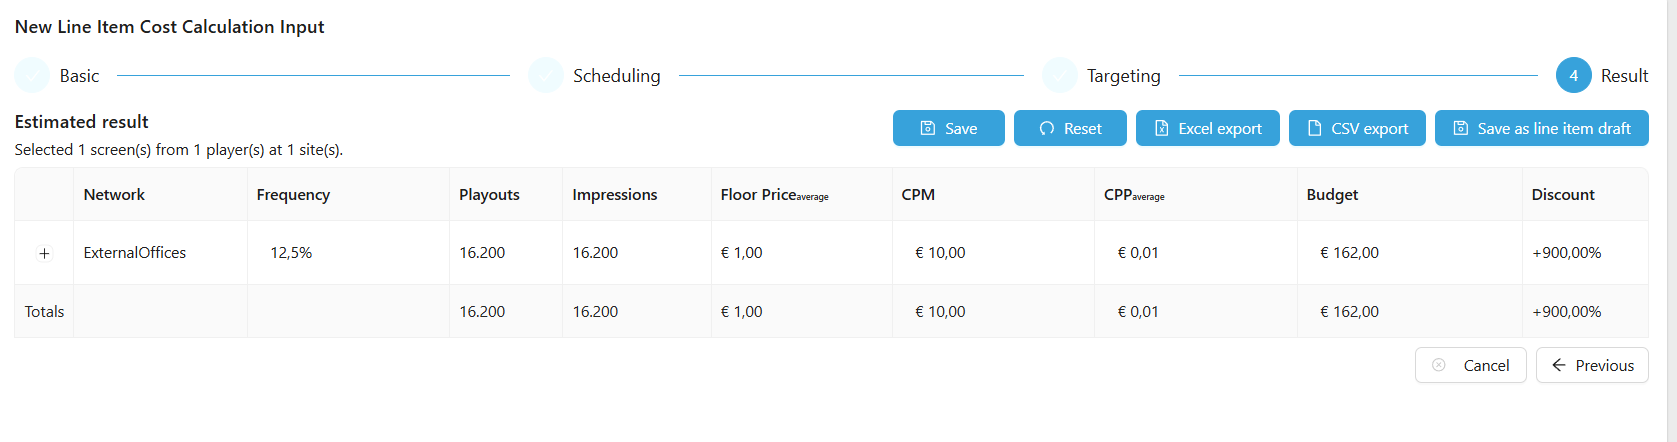Select the Result step number 4
This screenshot has height=442, width=1677.
point(1573,75)
